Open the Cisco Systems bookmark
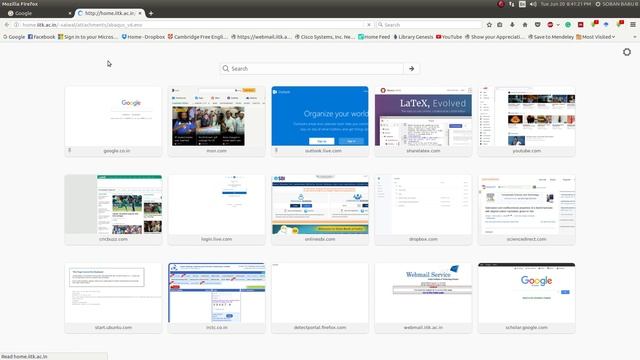 pyautogui.click(x=325, y=37)
